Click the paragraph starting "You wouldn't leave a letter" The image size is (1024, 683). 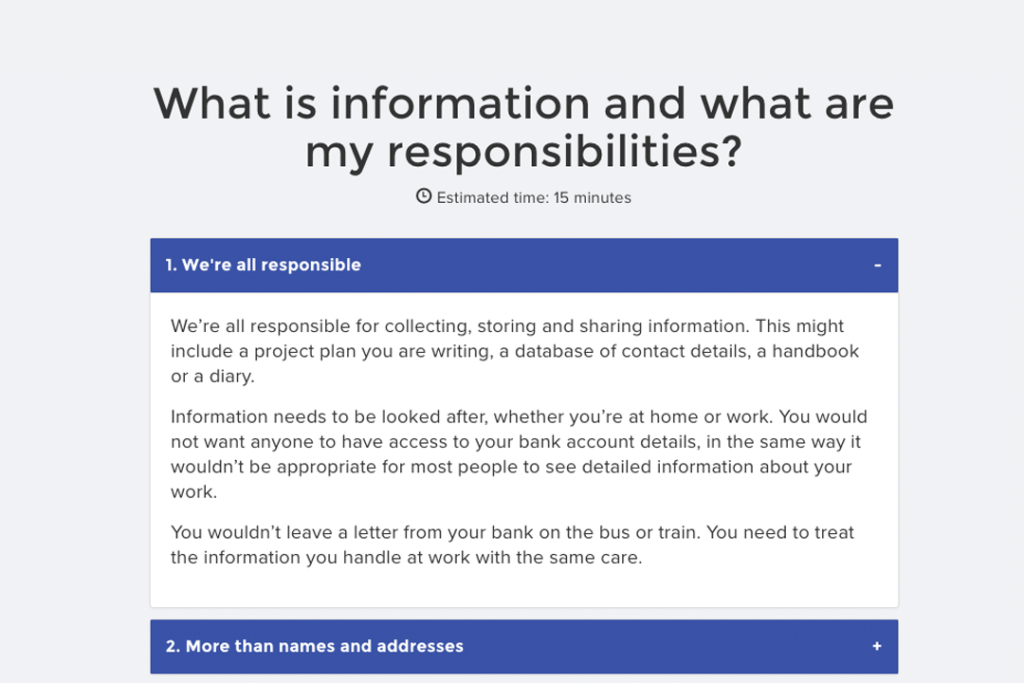512,545
